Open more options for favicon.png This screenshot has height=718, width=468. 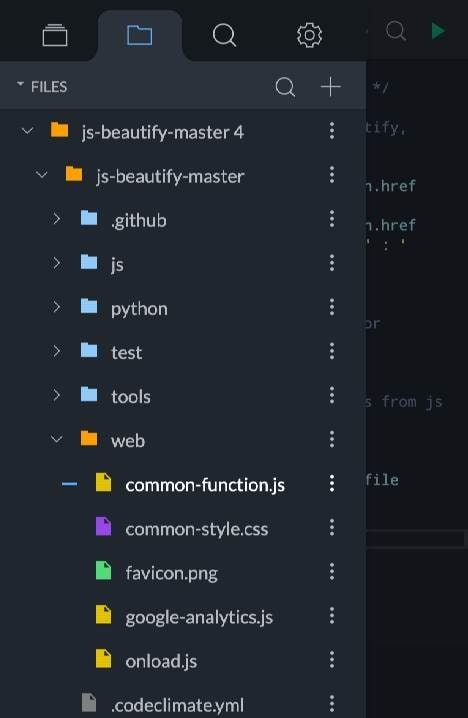tap(332, 571)
